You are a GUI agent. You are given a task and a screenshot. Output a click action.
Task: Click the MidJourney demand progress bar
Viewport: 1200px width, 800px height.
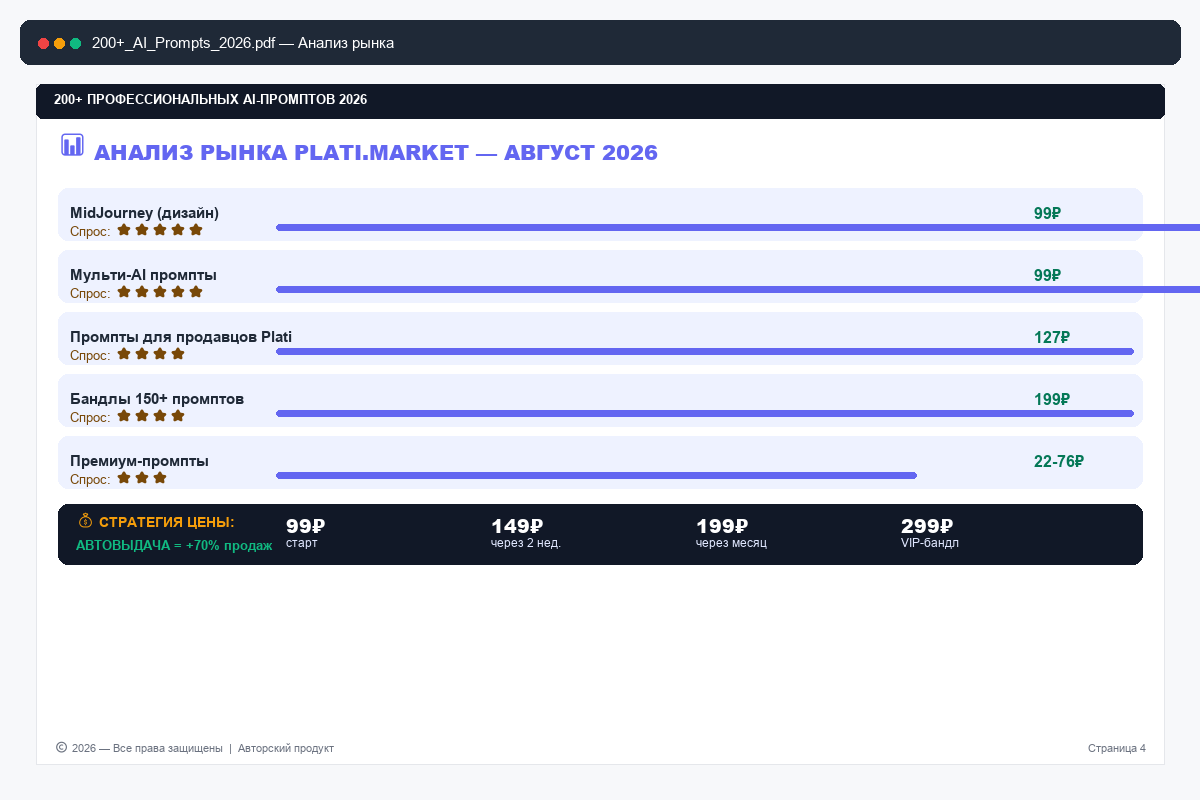tap(738, 228)
